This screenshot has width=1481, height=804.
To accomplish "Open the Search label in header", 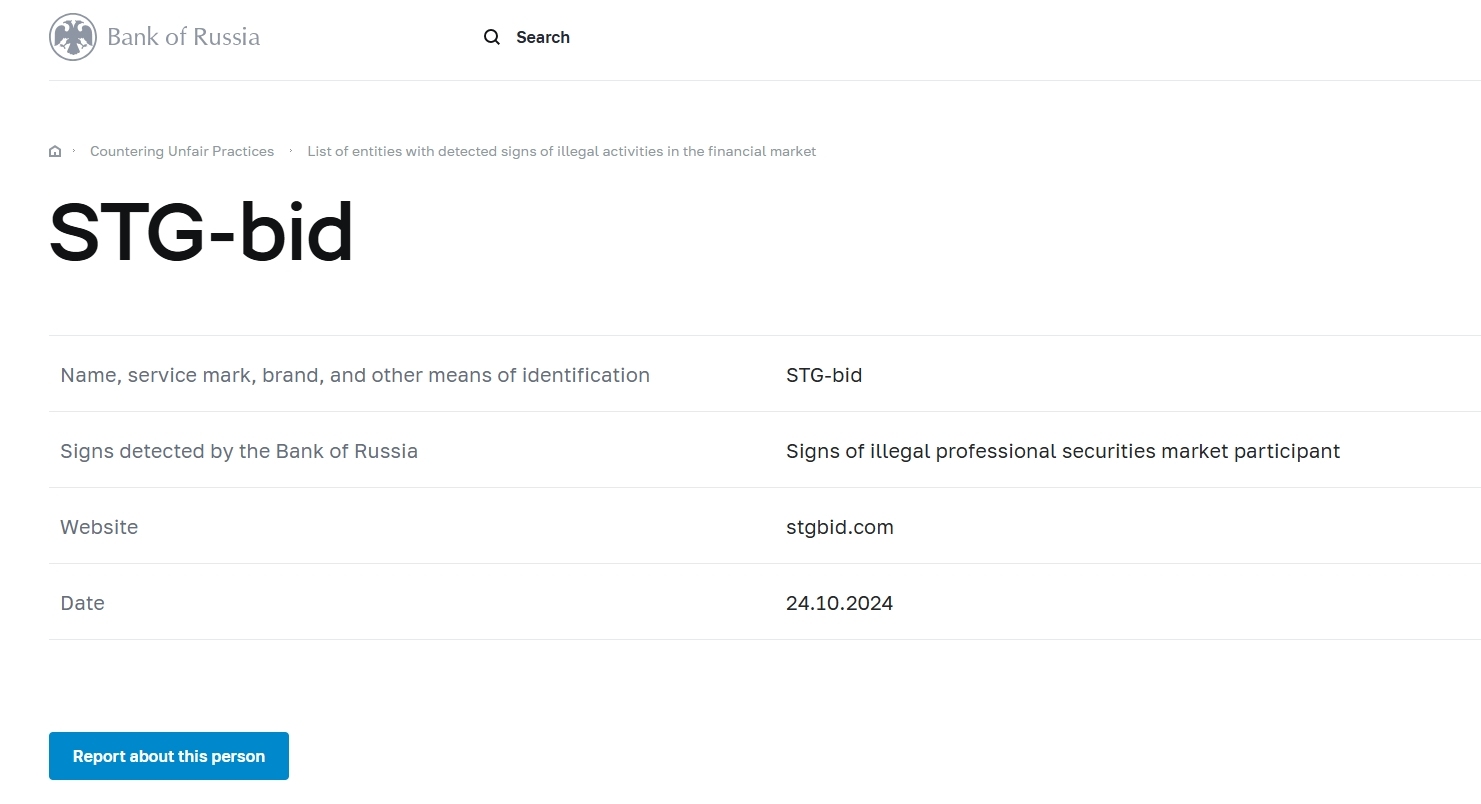I will click(x=542, y=37).
